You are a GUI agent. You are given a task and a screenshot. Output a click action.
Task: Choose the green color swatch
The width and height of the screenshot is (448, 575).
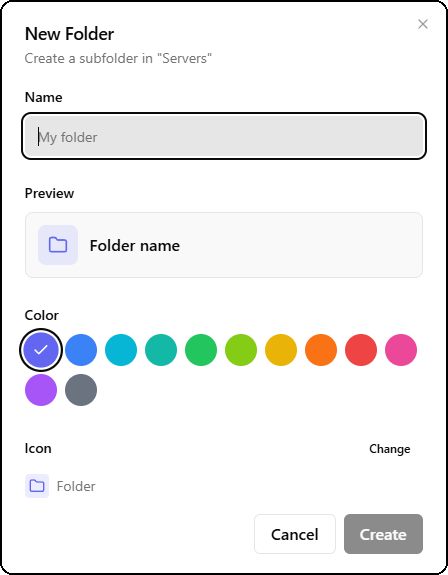[201, 350]
